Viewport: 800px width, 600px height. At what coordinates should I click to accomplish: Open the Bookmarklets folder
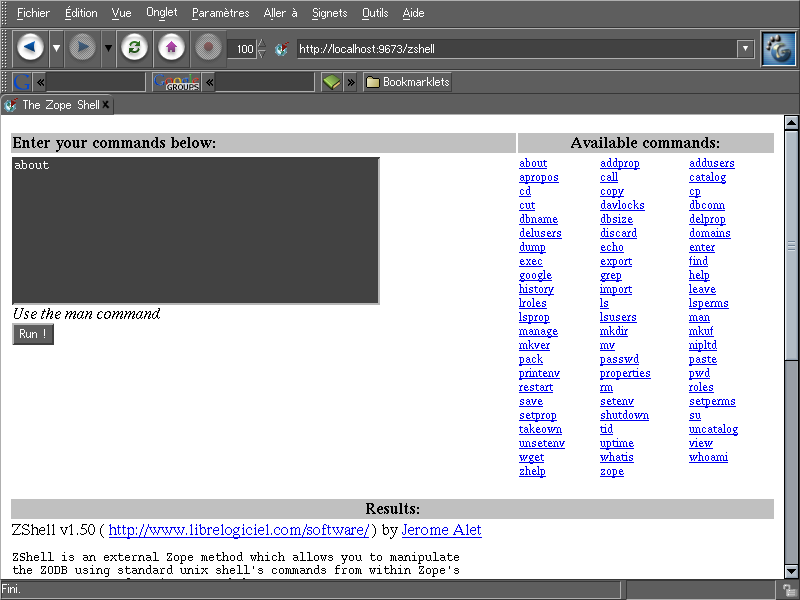pyautogui.click(x=407, y=82)
